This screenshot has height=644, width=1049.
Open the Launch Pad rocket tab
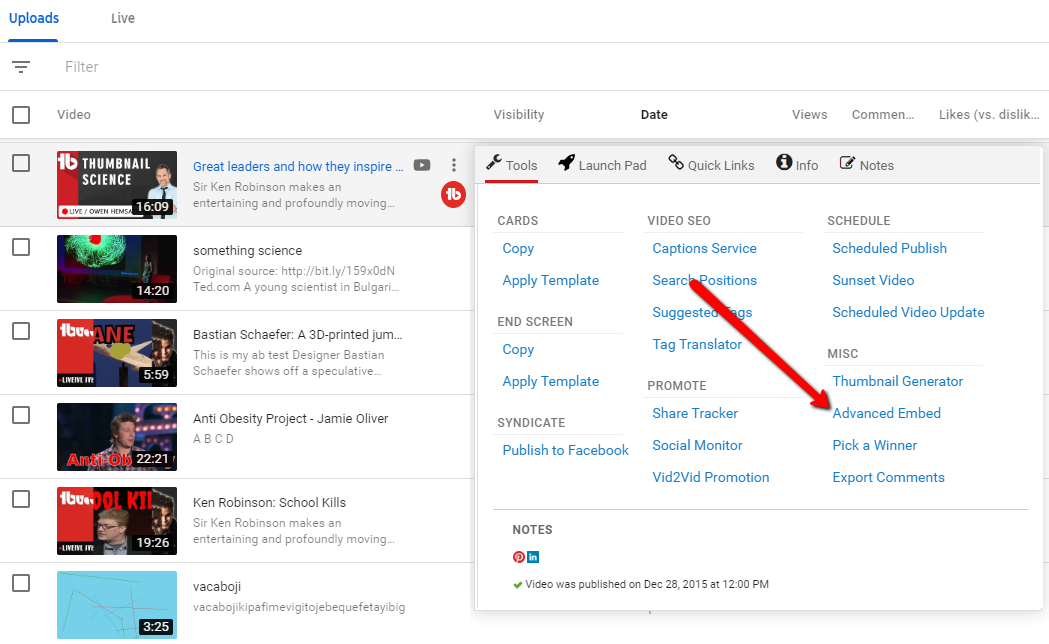(602, 165)
